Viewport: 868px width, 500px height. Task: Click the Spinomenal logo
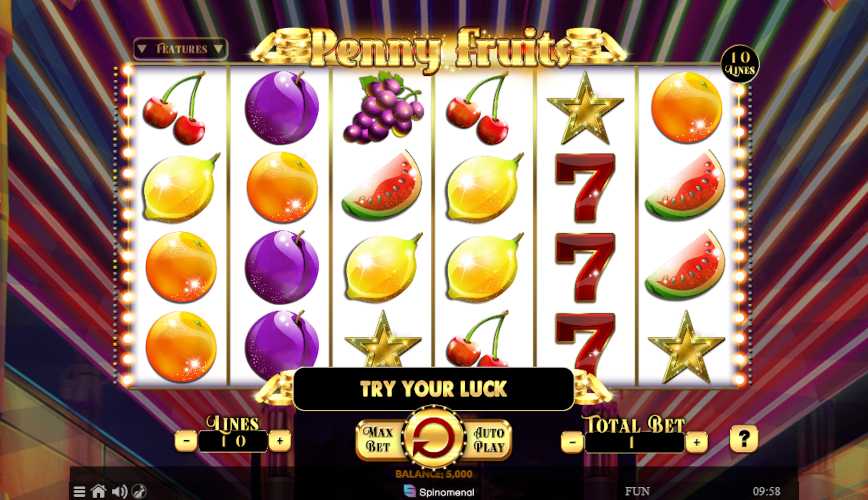439,491
